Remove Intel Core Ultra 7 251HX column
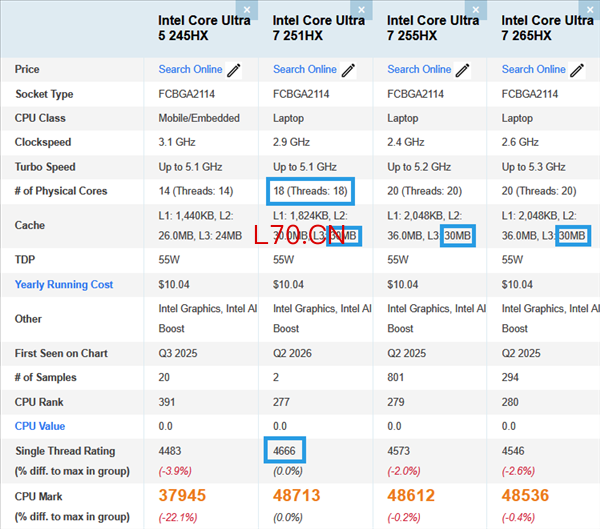The width and height of the screenshot is (600, 529). (x=361, y=10)
